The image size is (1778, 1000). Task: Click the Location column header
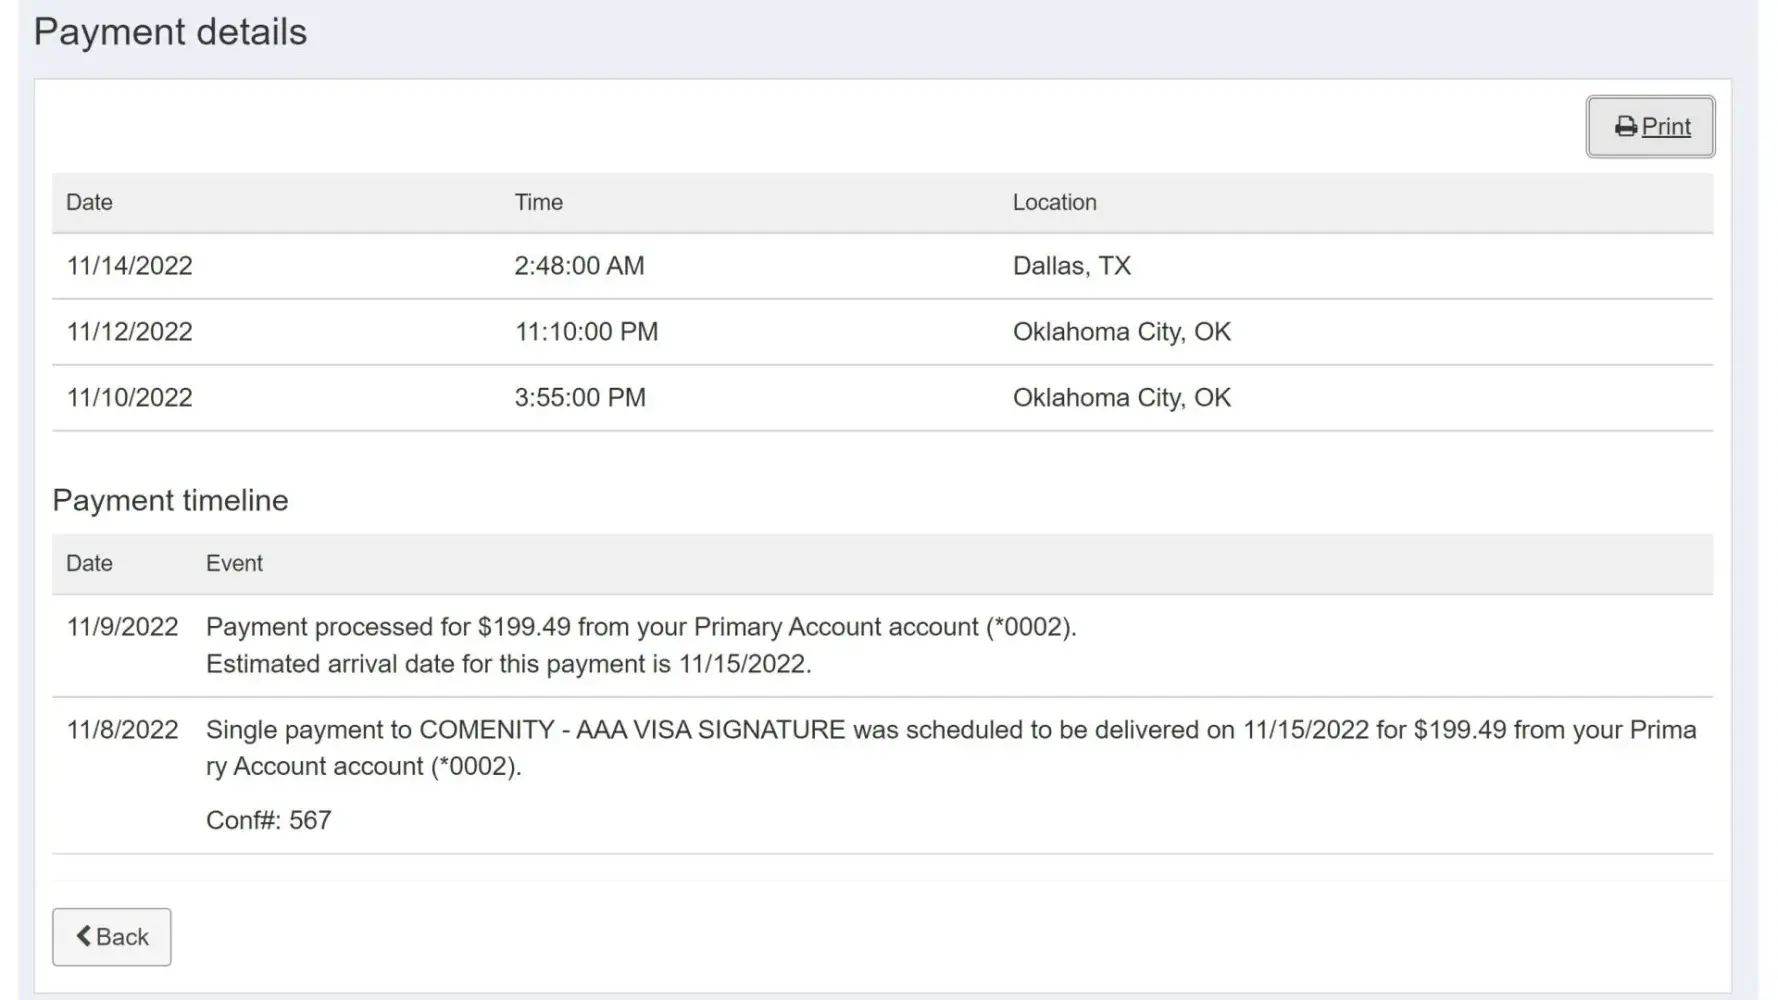click(x=1054, y=202)
